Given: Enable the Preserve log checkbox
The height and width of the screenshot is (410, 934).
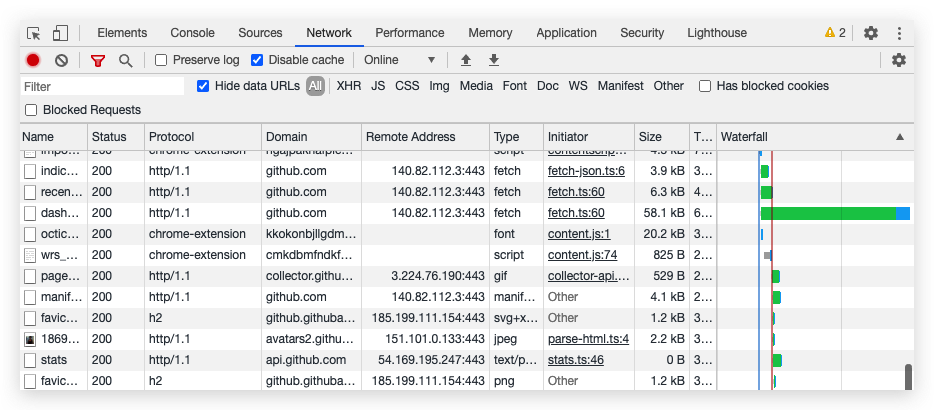Looking at the screenshot, I should [x=161, y=60].
